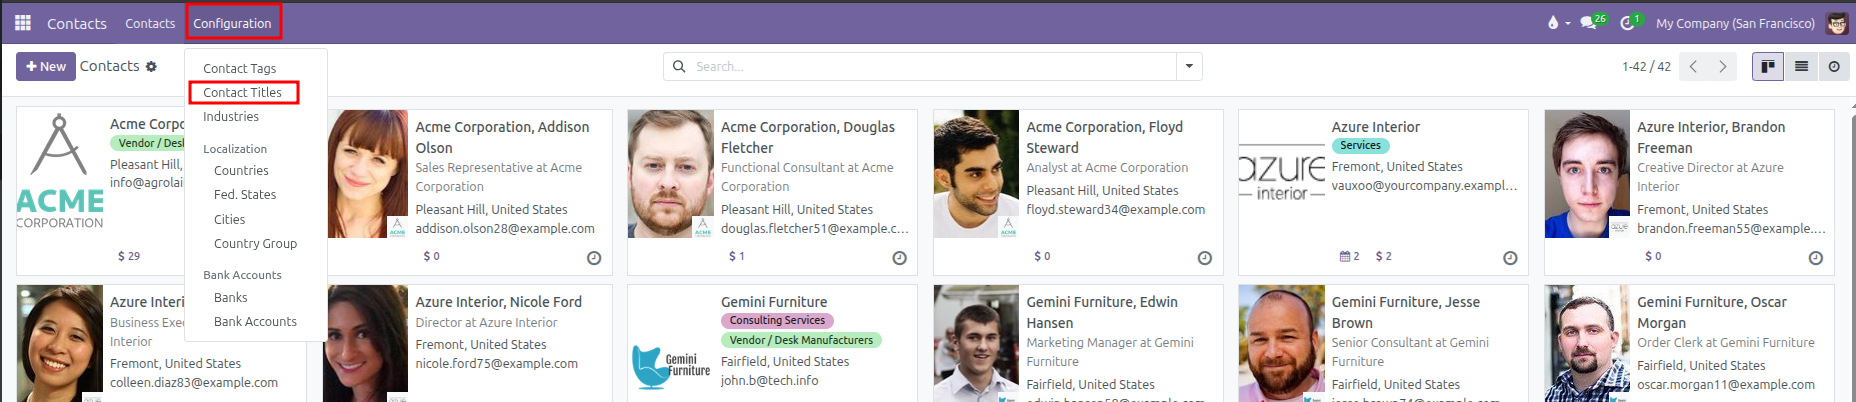Open the apps grid home menu
This screenshot has width=1856, height=402.
point(22,22)
